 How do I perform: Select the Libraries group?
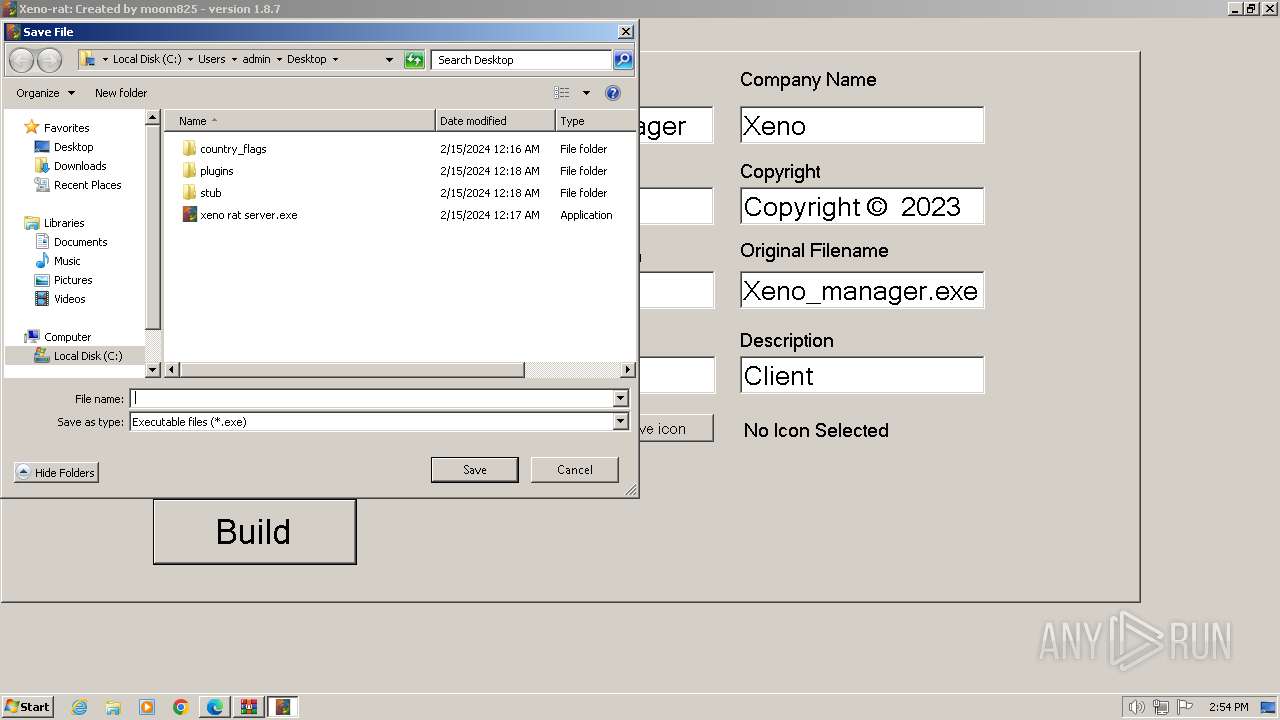point(63,223)
